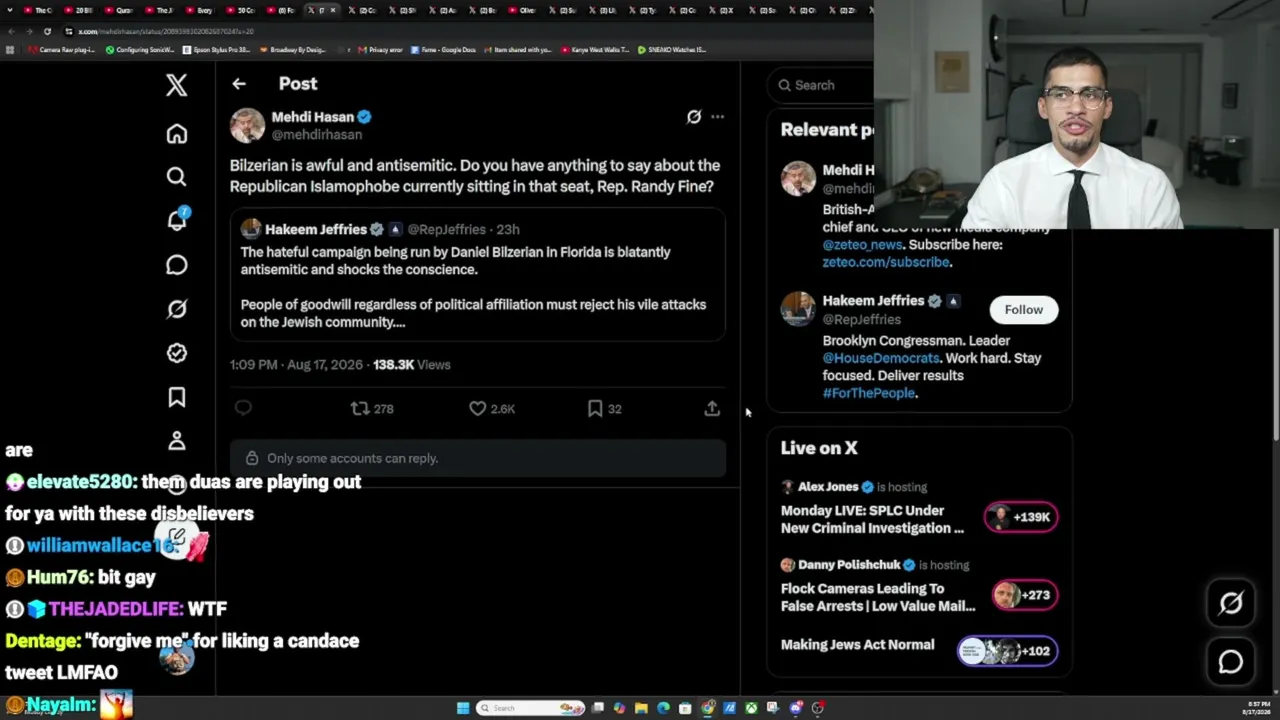
Task: Open Discord from the taskbar
Action: tap(795, 708)
